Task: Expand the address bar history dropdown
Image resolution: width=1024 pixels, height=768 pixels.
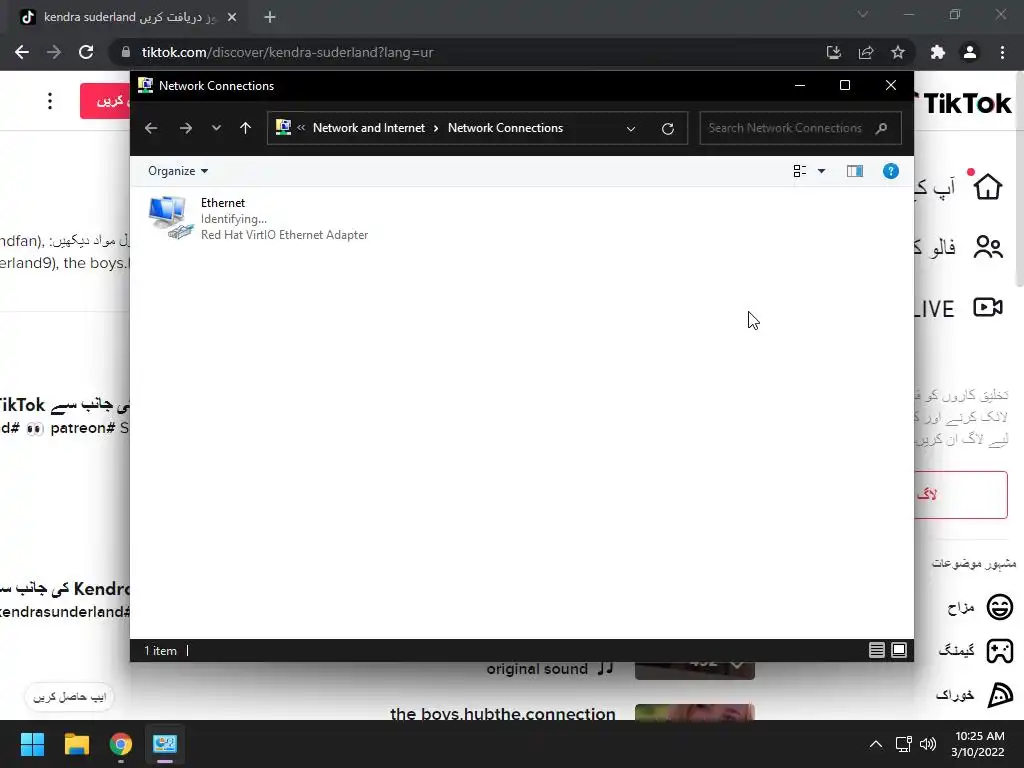Action: (x=631, y=129)
